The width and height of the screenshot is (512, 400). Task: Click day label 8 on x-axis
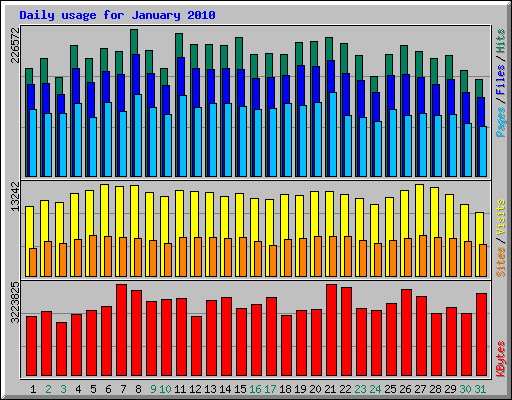coord(138,389)
